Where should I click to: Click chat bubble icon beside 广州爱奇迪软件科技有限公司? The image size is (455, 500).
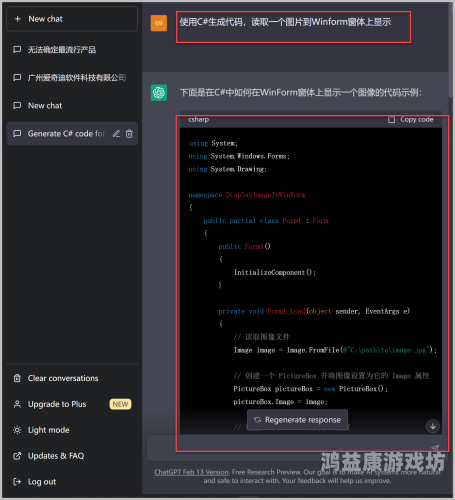click(17, 78)
